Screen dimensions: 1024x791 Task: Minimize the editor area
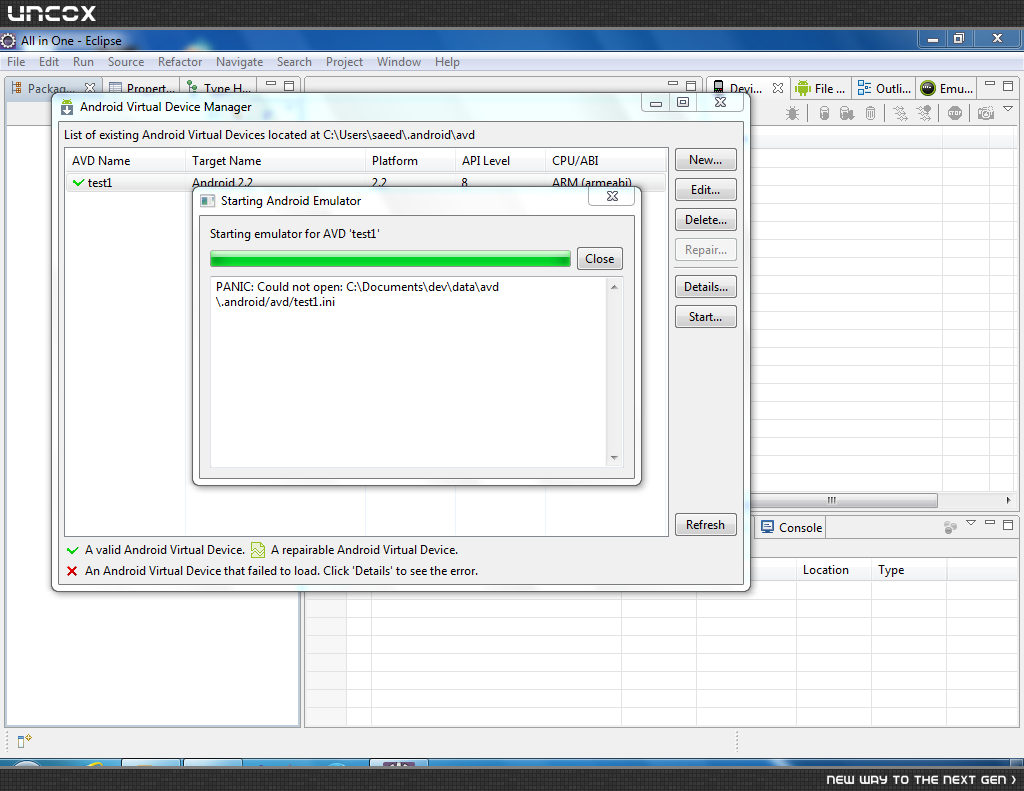pos(673,85)
